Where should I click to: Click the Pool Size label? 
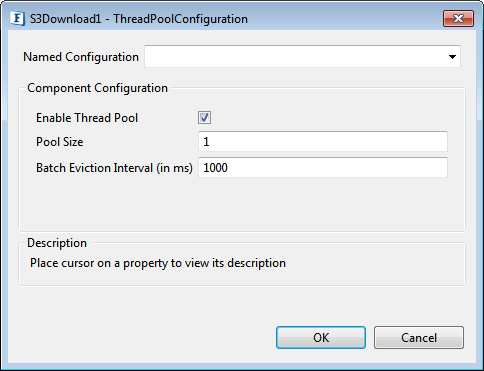pos(60,142)
